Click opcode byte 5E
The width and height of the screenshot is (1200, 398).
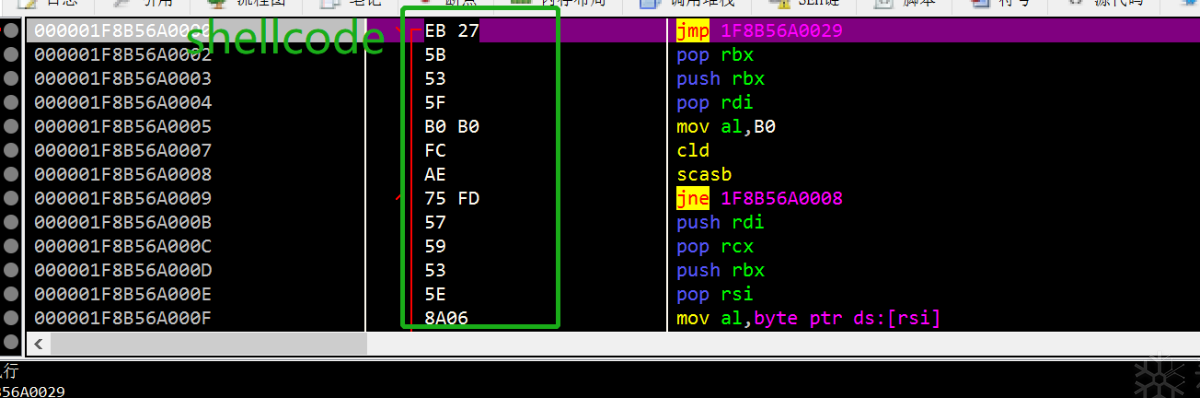click(435, 295)
